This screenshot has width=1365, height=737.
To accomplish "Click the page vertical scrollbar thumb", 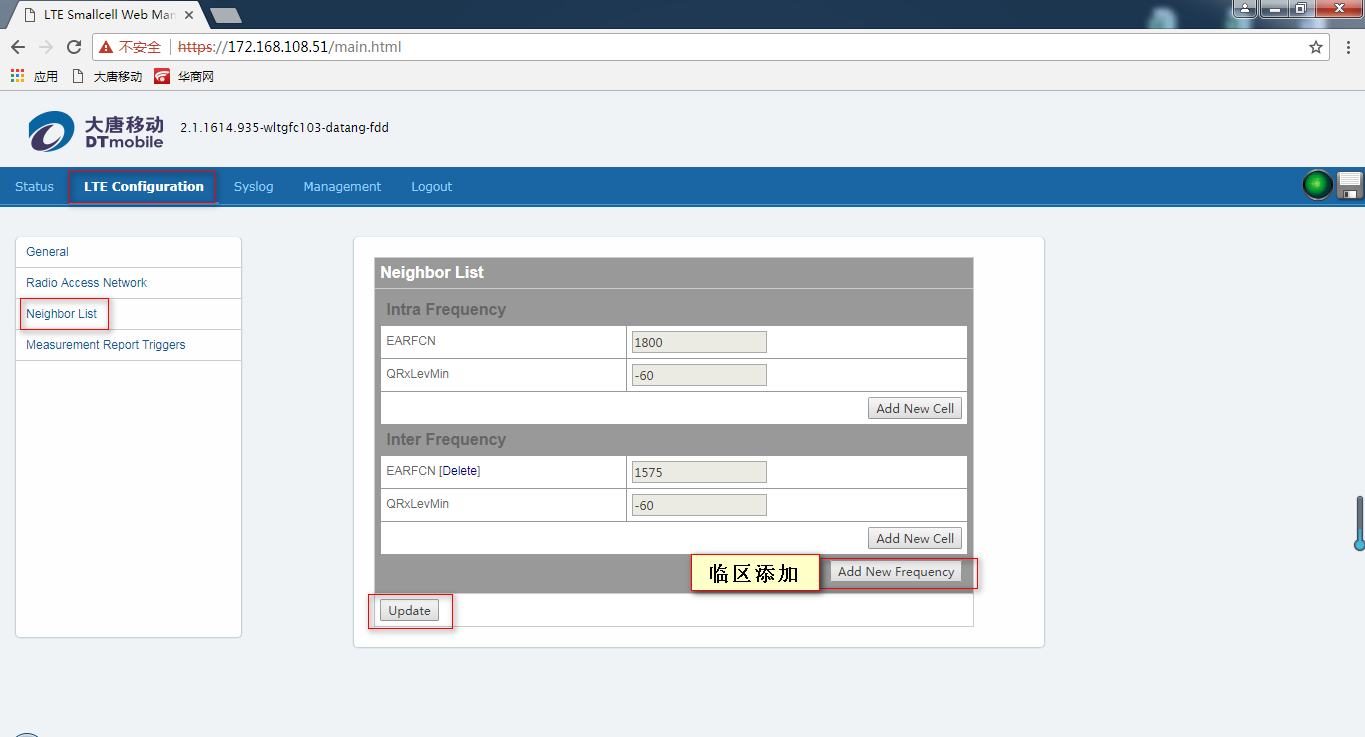I will [x=1359, y=522].
